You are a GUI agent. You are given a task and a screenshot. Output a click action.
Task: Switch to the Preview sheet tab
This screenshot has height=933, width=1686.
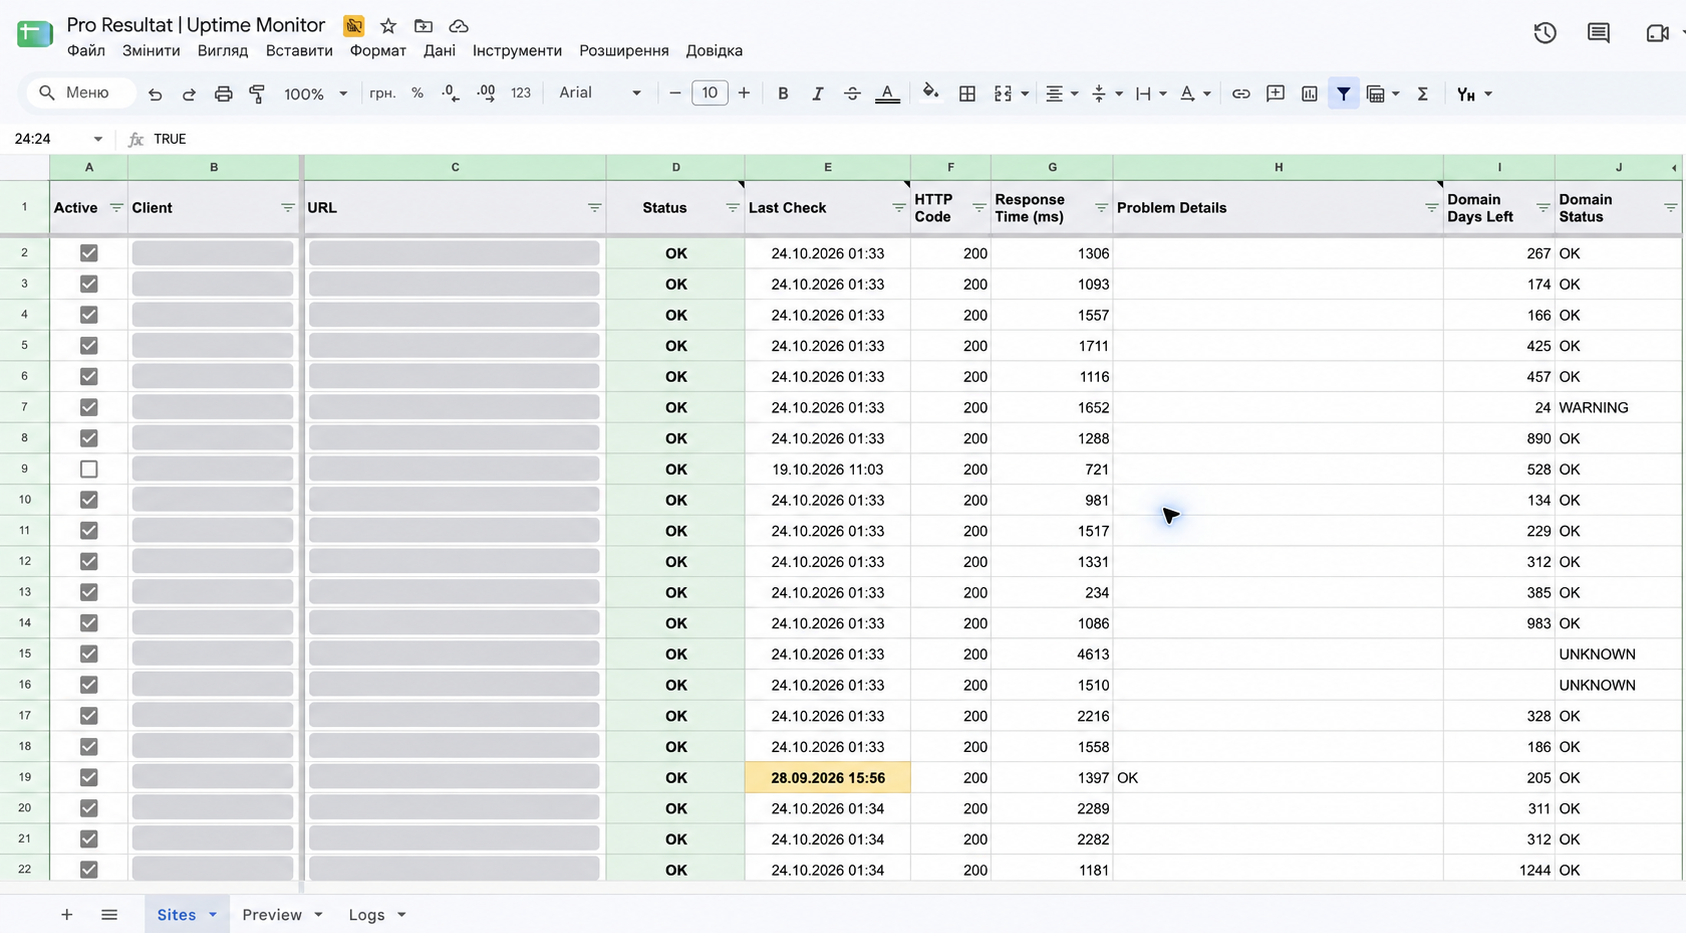[x=272, y=915]
